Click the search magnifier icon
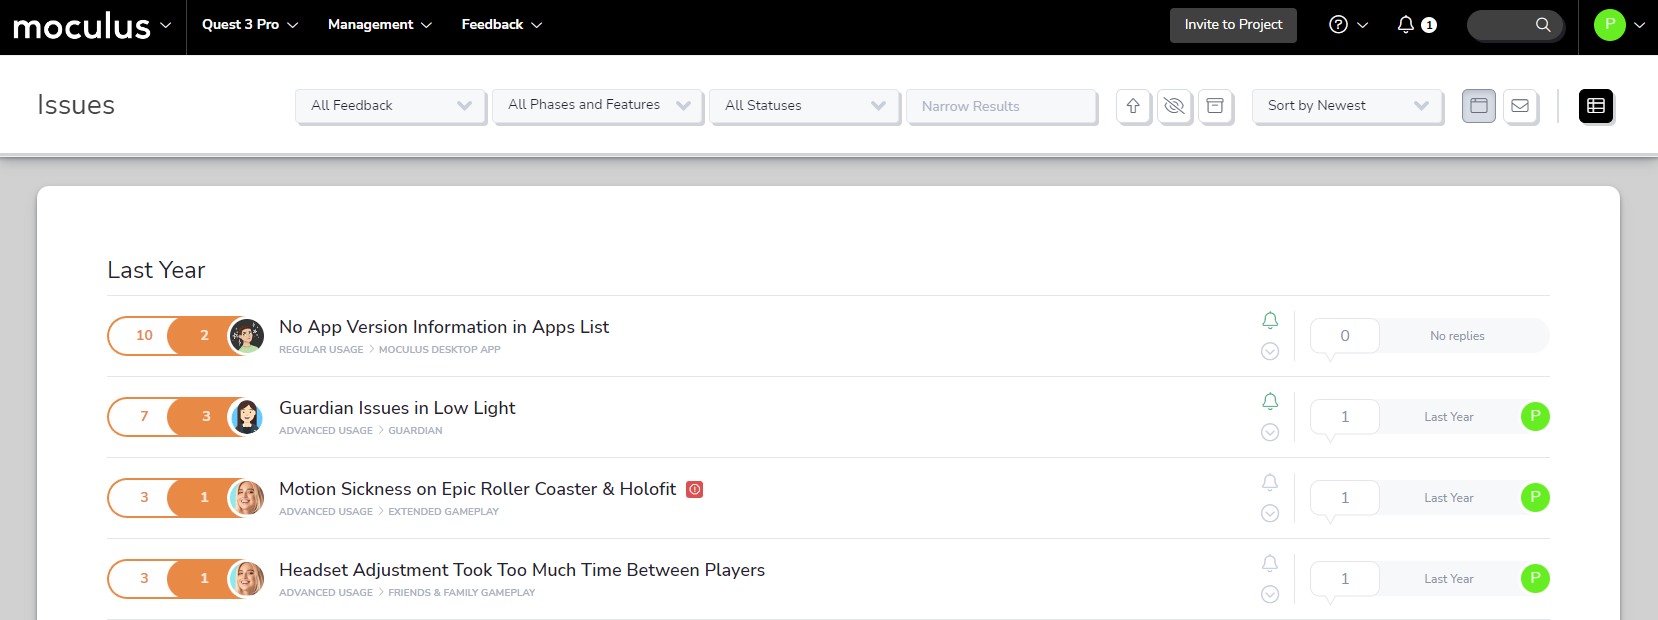 point(1543,25)
